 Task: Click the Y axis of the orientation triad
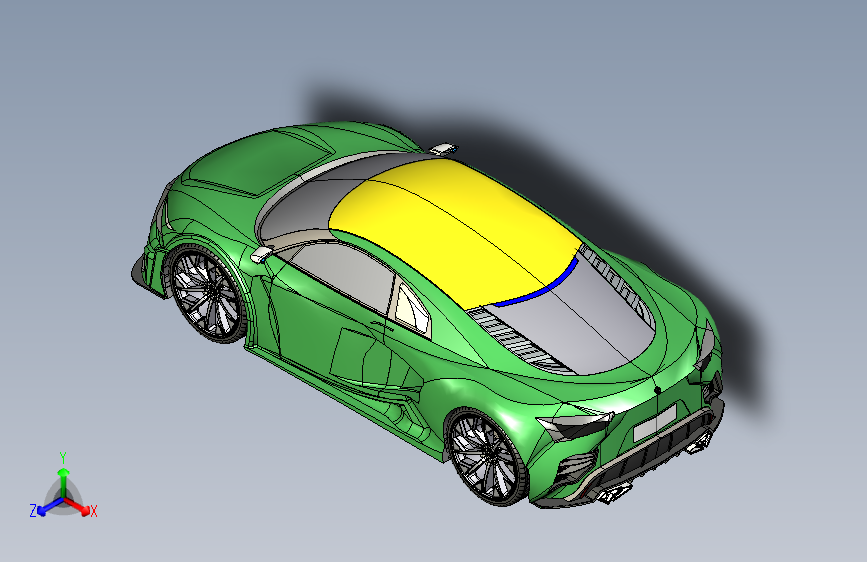pyautogui.click(x=64, y=480)
